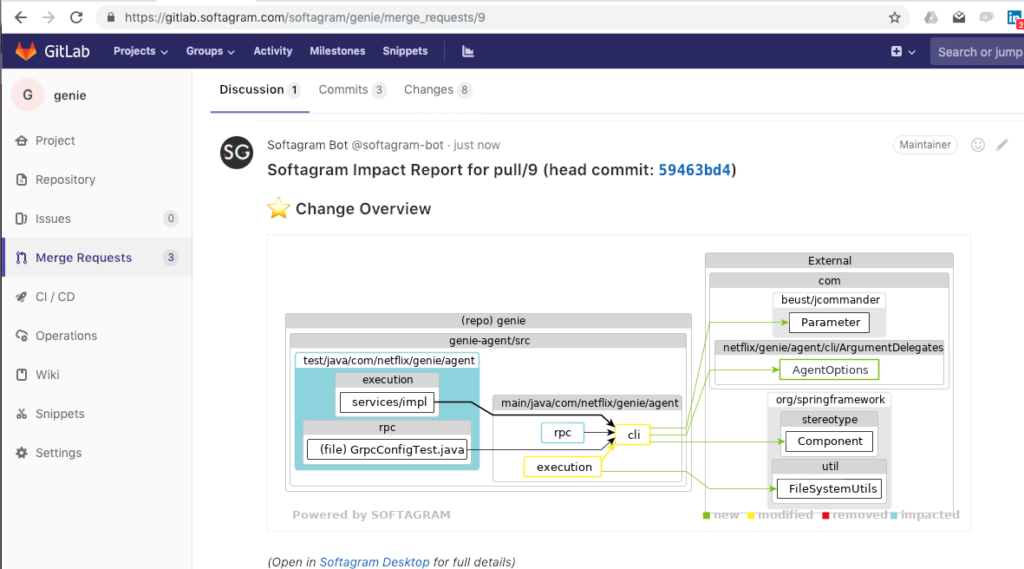Screen dimensions: 1024x569
Task: Open the @softagram-bot username link
Action: coord(397,145)
